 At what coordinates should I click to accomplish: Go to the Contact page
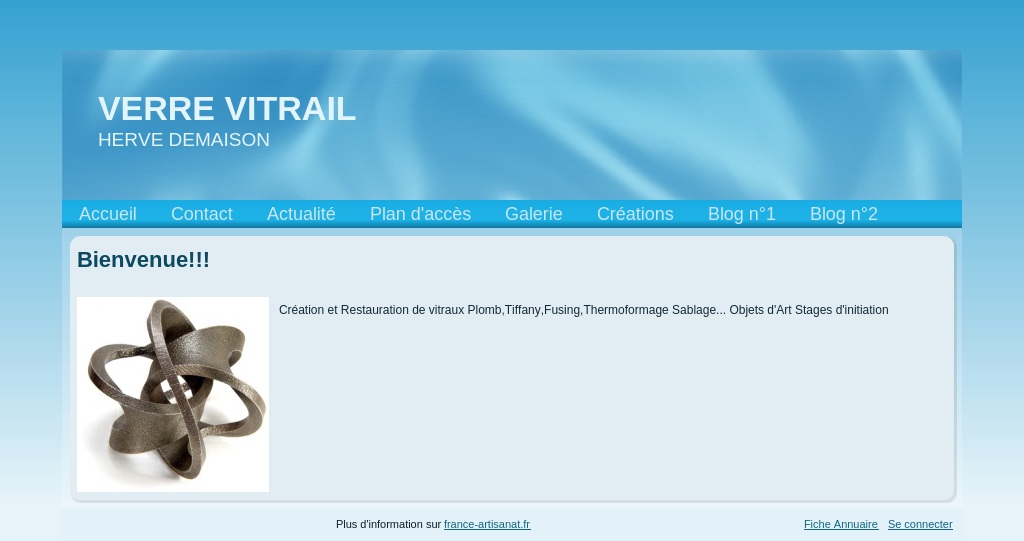tap(202, 214)
